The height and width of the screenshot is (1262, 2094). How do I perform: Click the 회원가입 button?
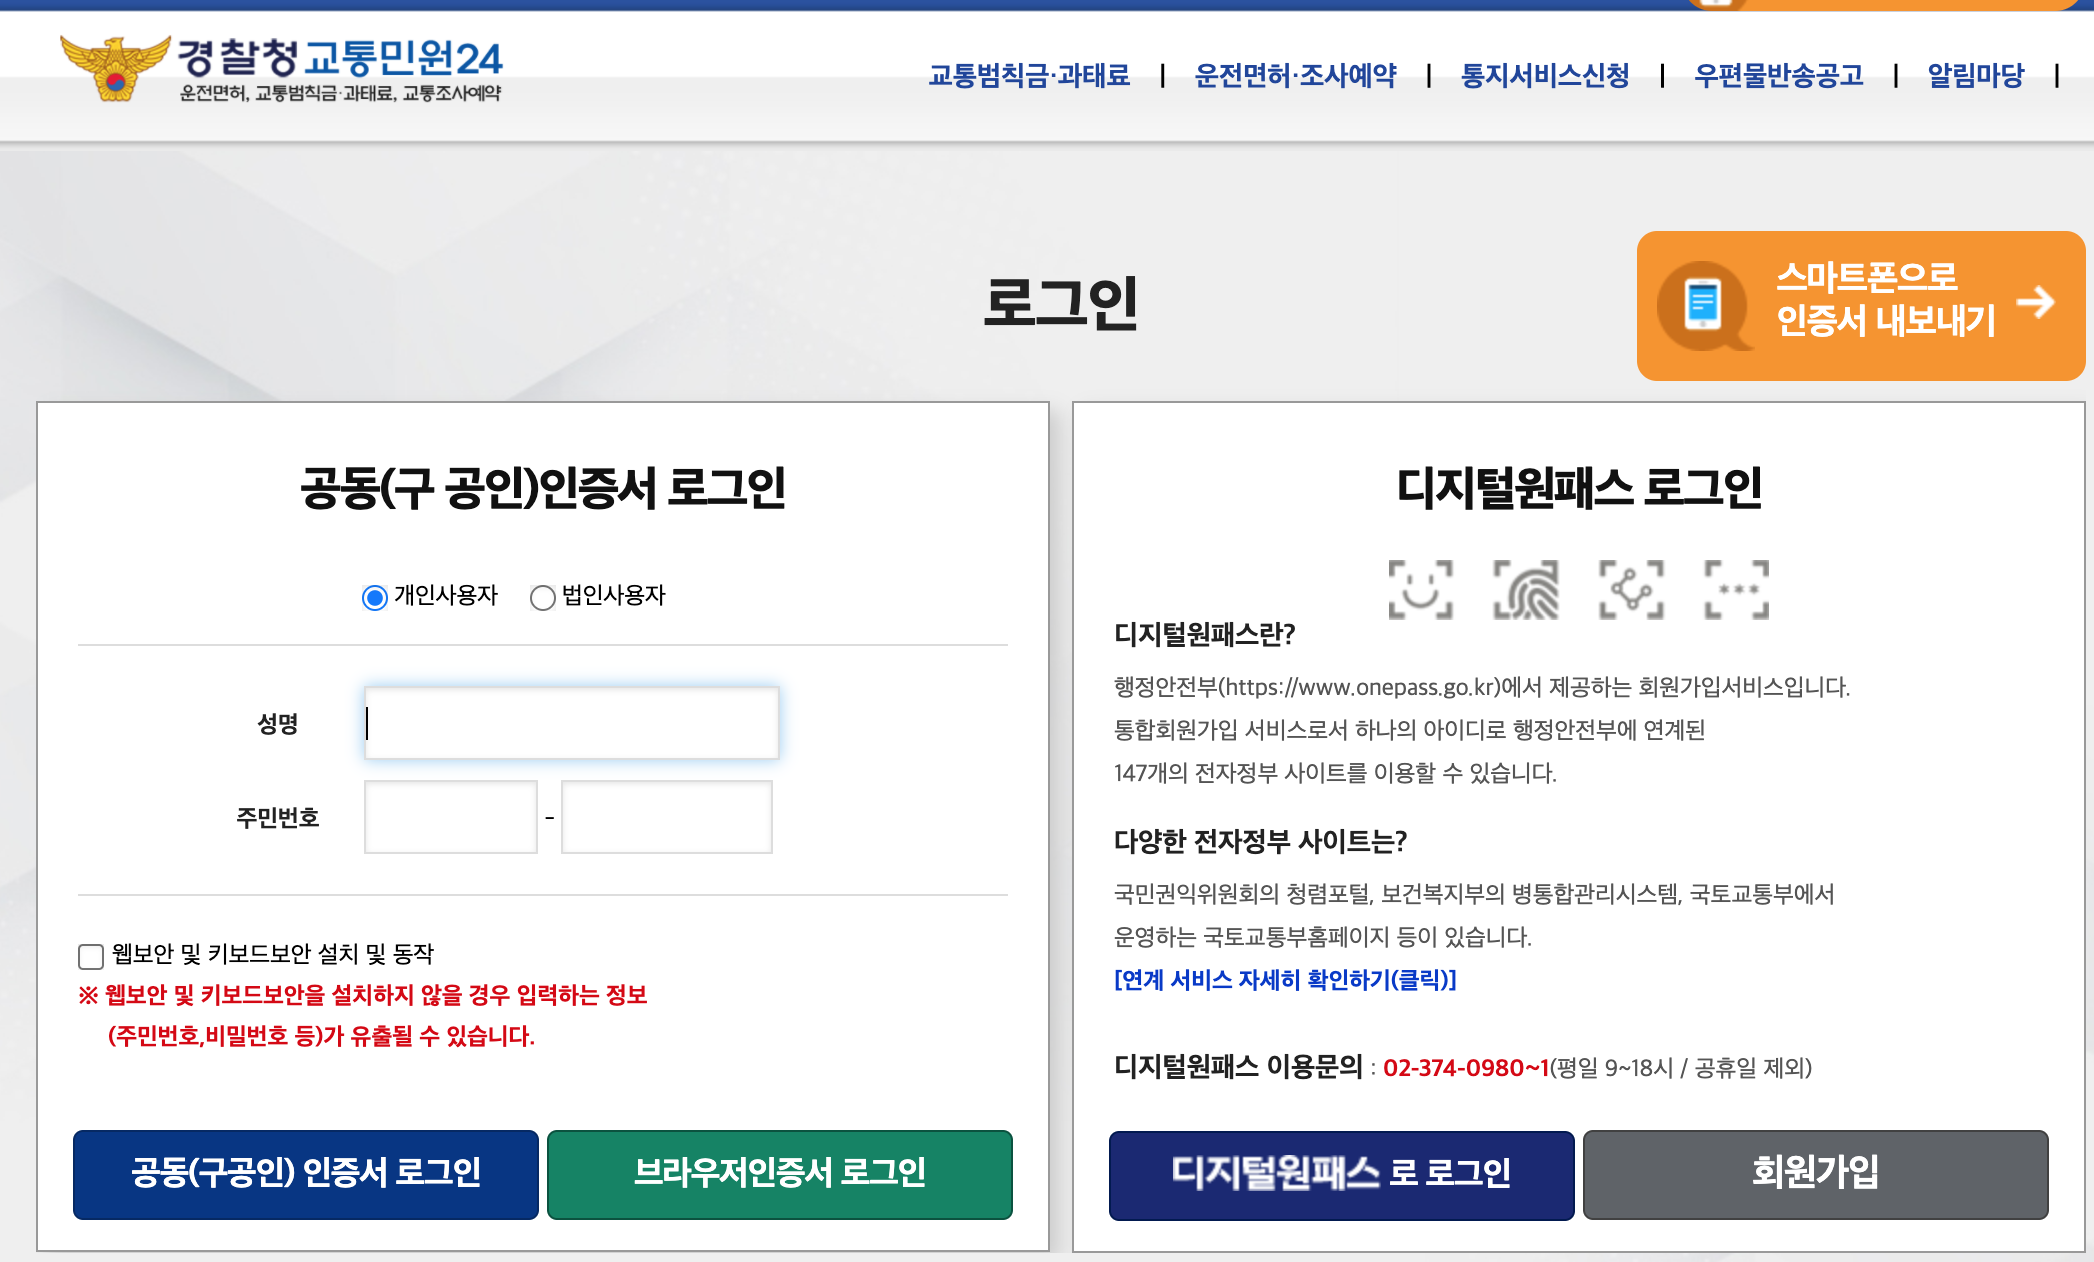pyautogui.click(x=1816, y=1175)
